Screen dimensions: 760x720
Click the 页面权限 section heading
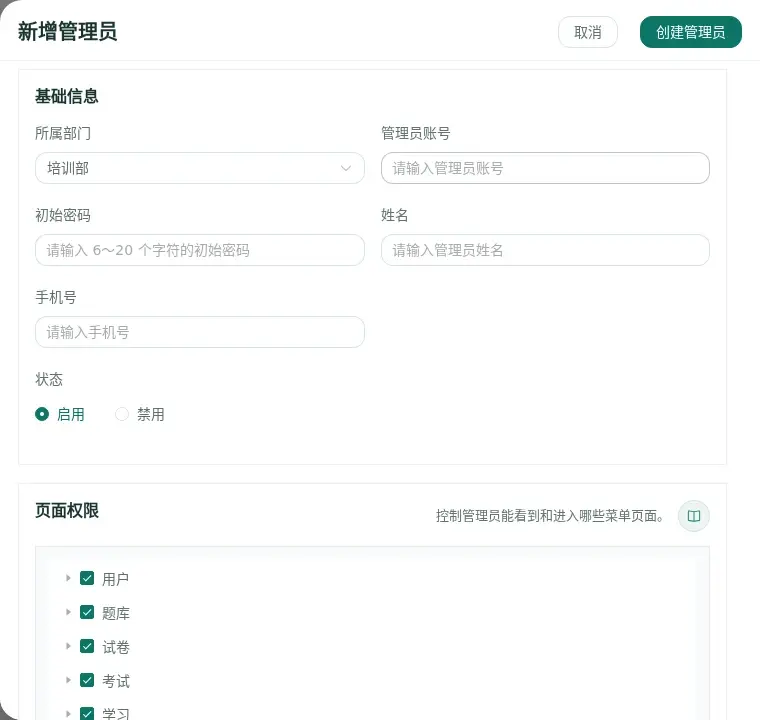tap(67, 511)
